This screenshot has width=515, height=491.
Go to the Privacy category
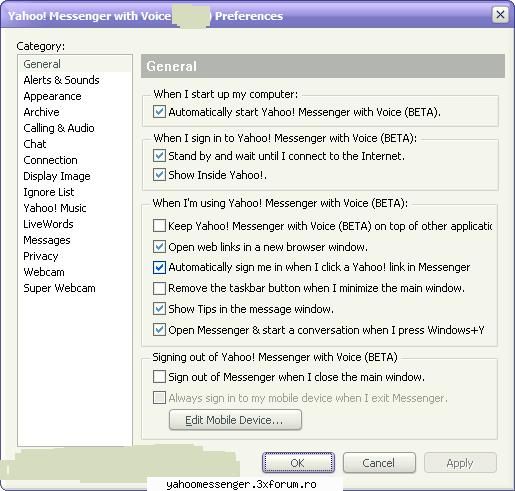[41, 256]
